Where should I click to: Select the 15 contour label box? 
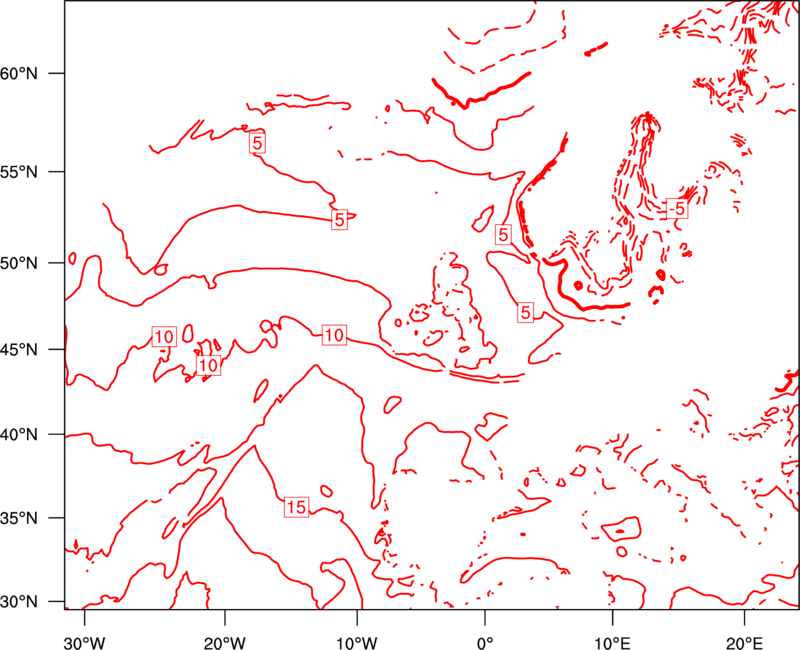coord(296,507)
